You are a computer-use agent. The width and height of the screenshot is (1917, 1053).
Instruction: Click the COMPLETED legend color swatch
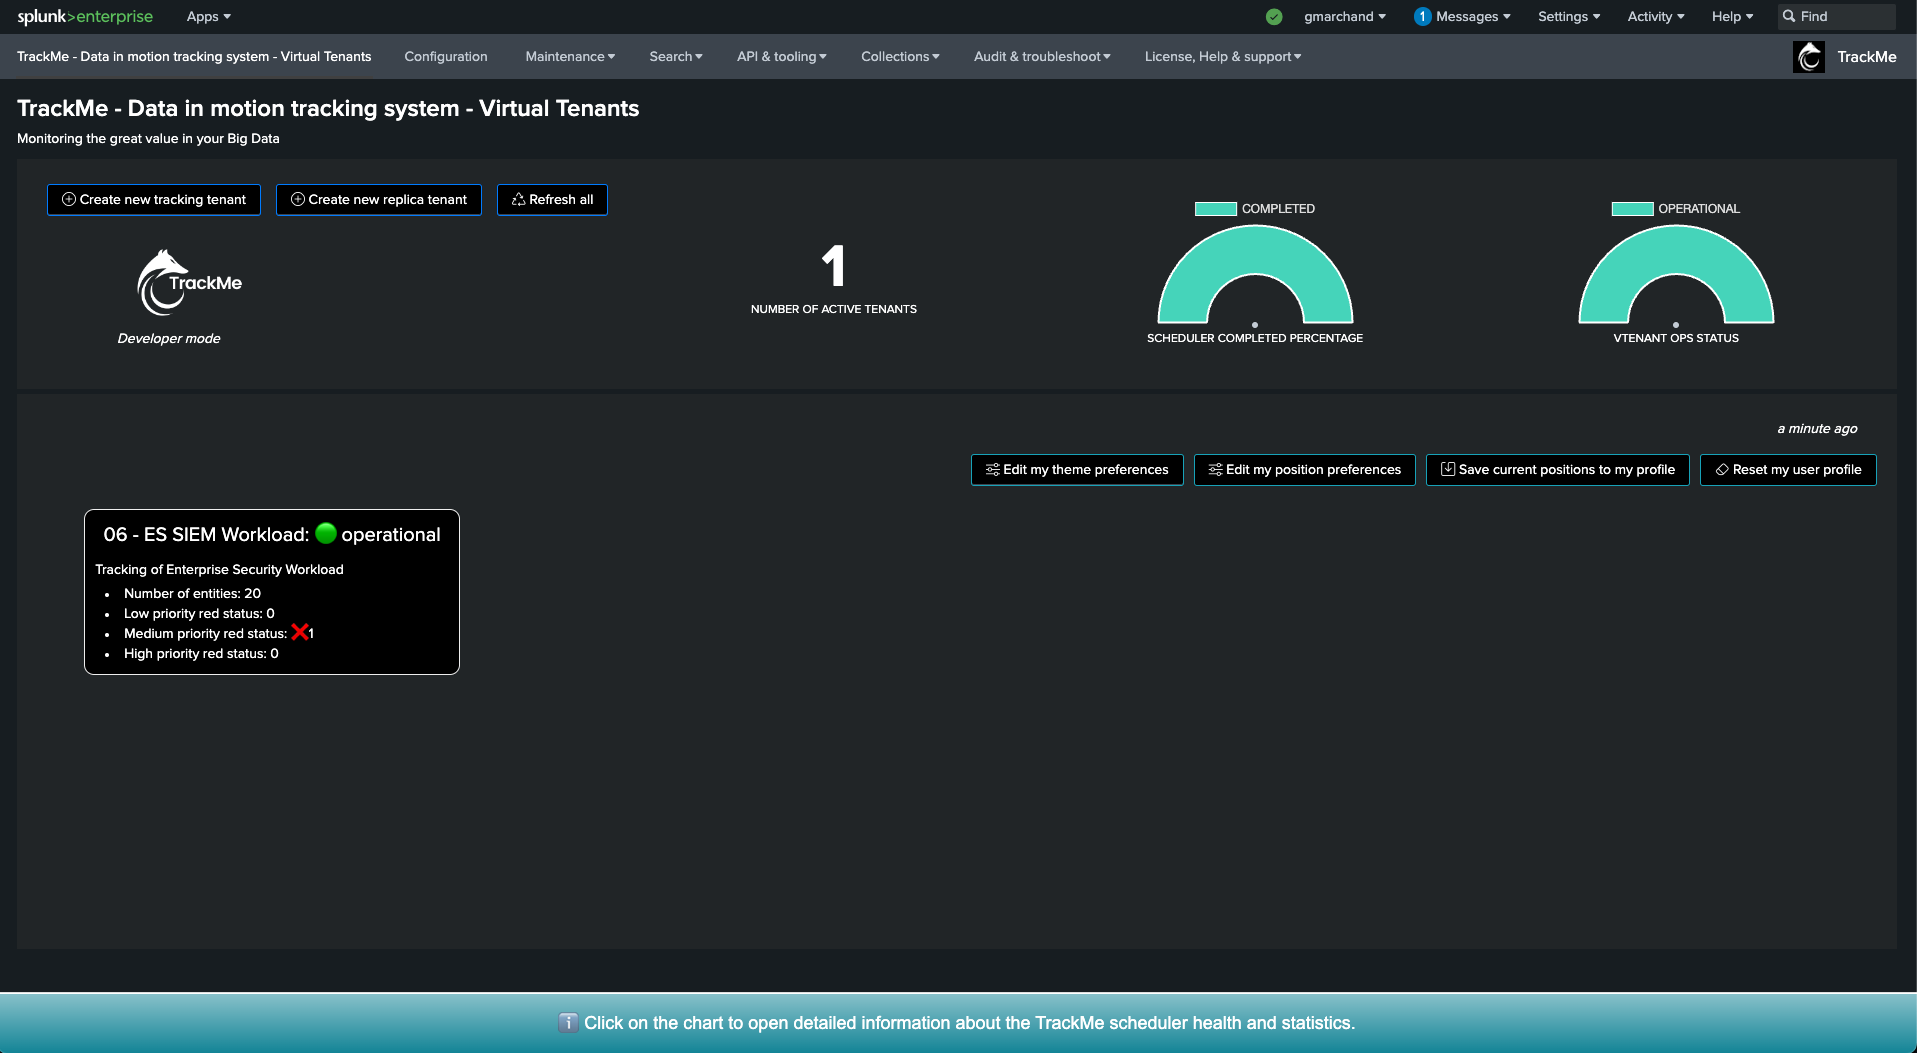pyautogui.click(x=1215, y=208)
